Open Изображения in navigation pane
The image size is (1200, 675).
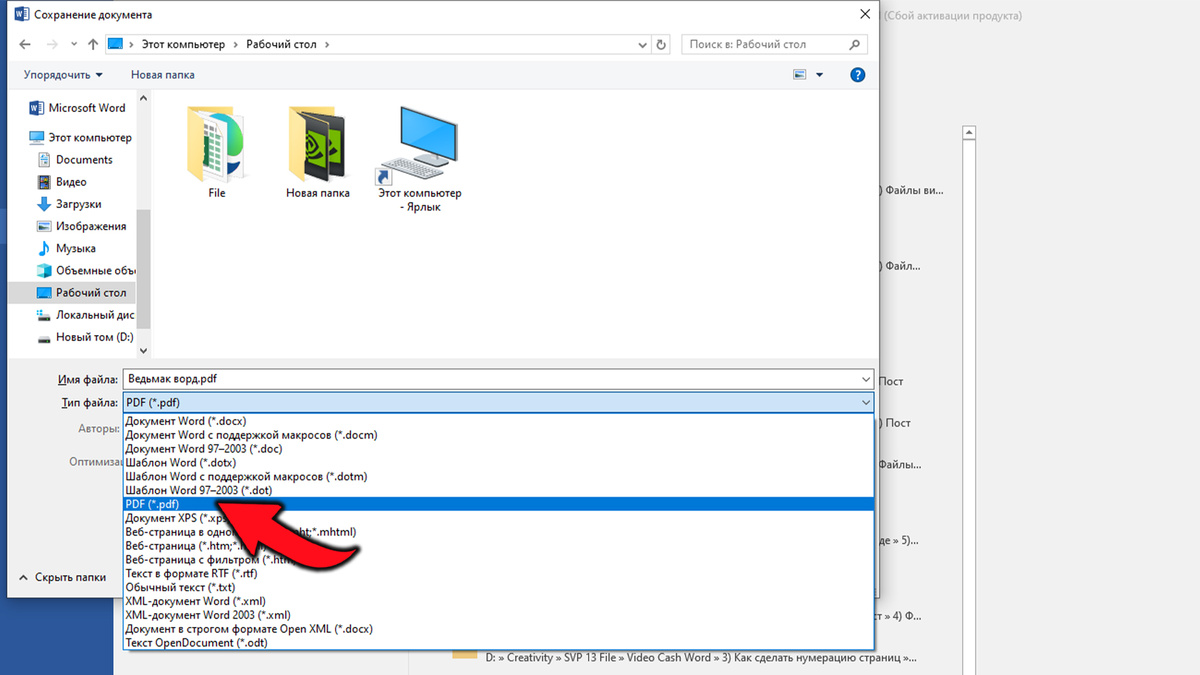[81, 226]
